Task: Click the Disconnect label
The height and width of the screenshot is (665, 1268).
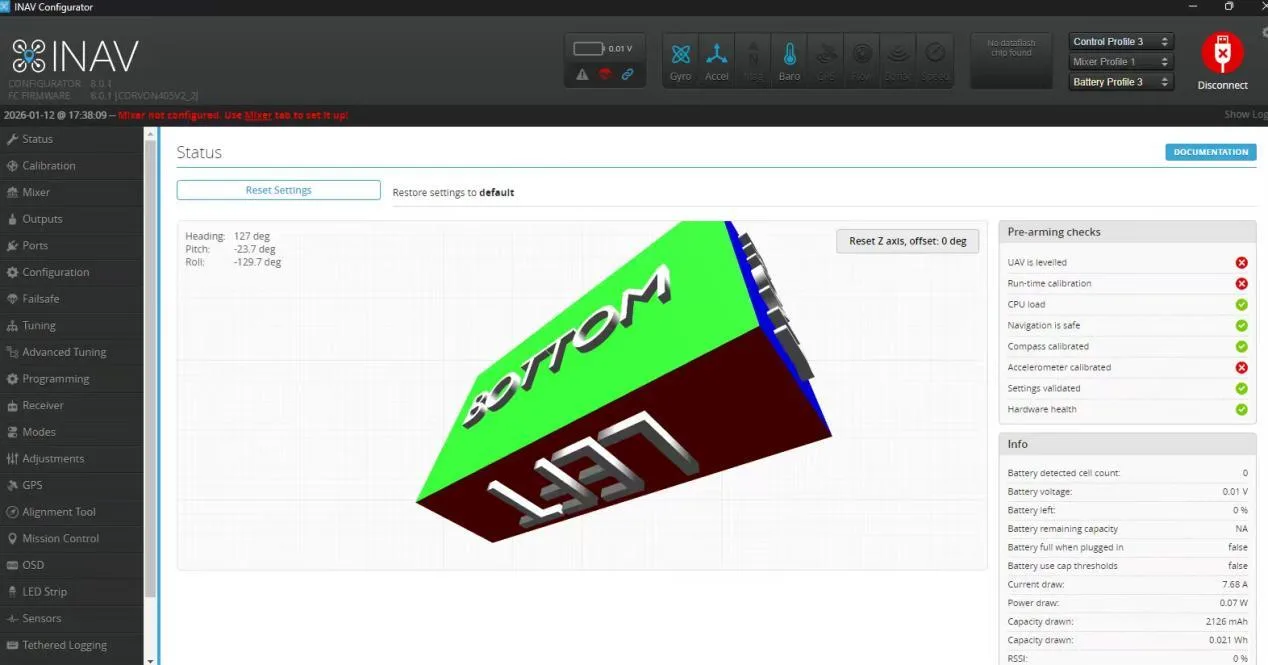Action: point(1223,86)
